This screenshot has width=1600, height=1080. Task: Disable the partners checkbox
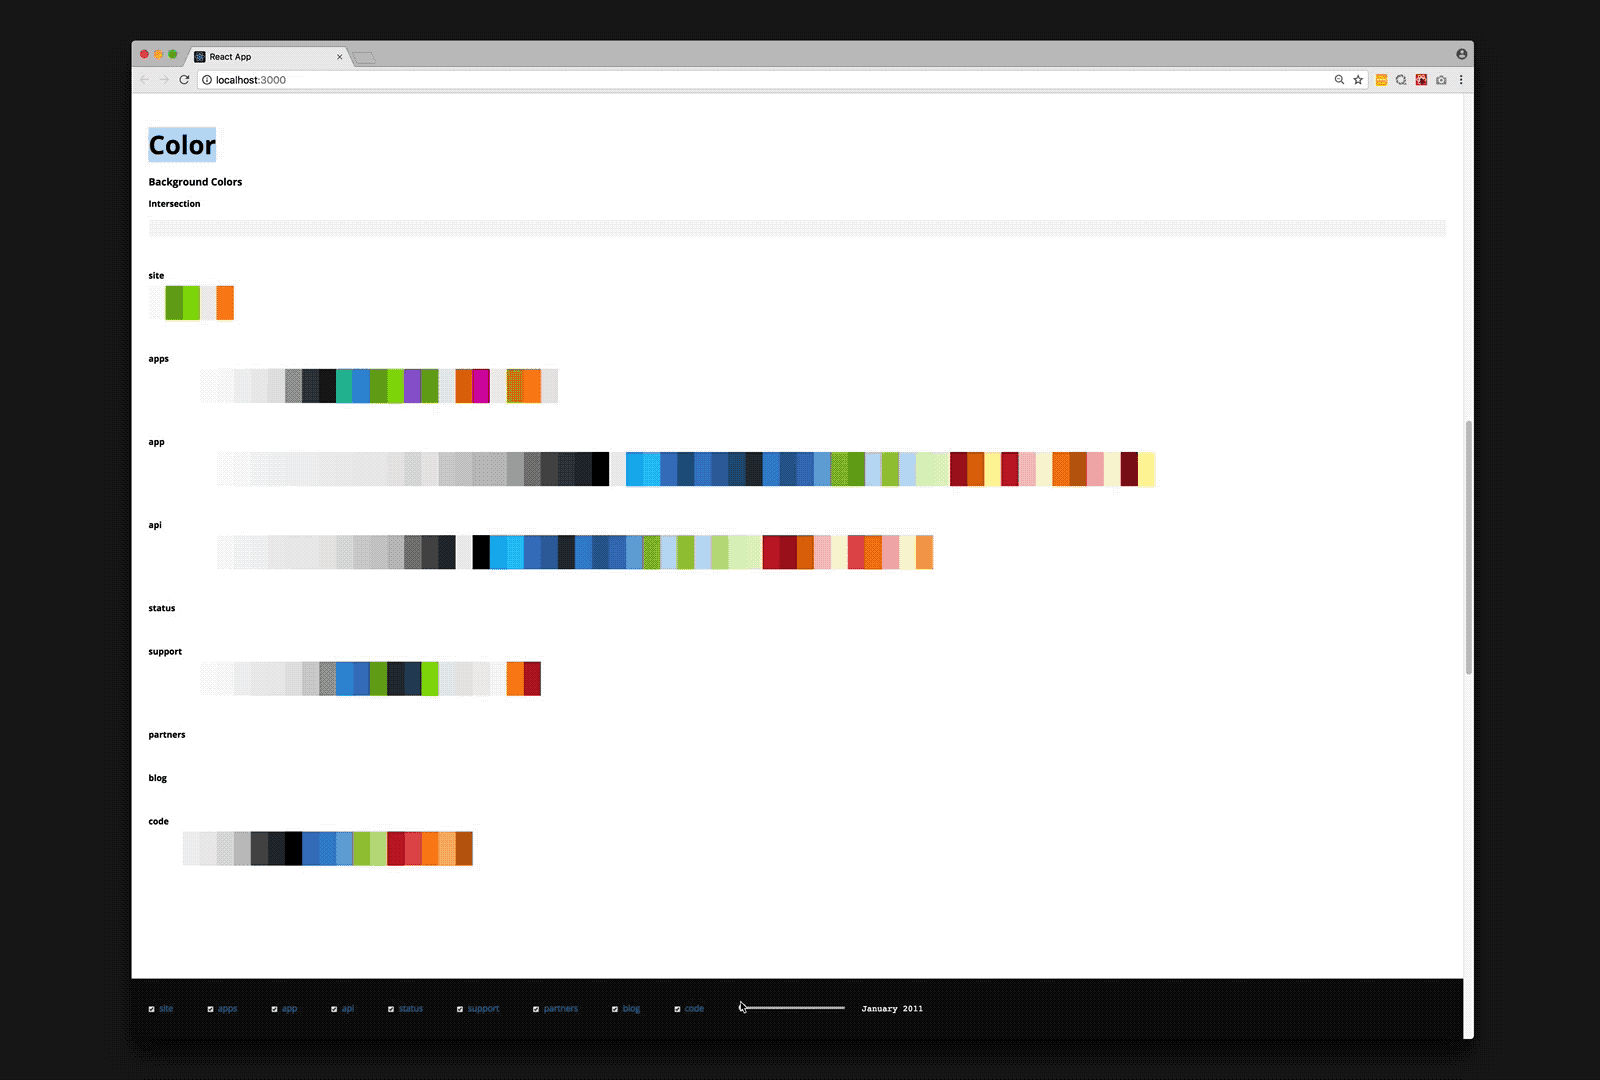(536, 1009)
